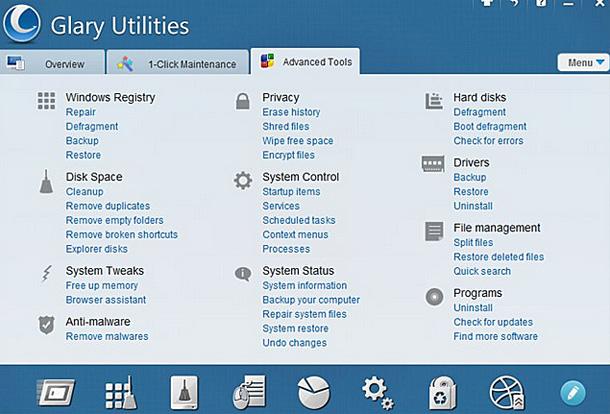Open the globe browser icon in bottom dock
The width and height of the screenshot is (610, 414).
click(x=507, y=393)
